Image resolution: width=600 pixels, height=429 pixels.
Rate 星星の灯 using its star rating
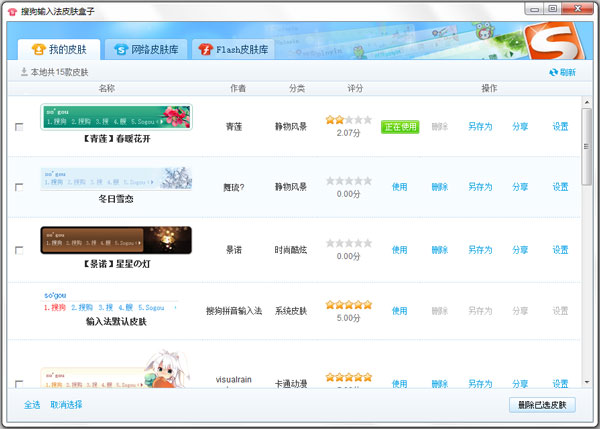point(349,243)
